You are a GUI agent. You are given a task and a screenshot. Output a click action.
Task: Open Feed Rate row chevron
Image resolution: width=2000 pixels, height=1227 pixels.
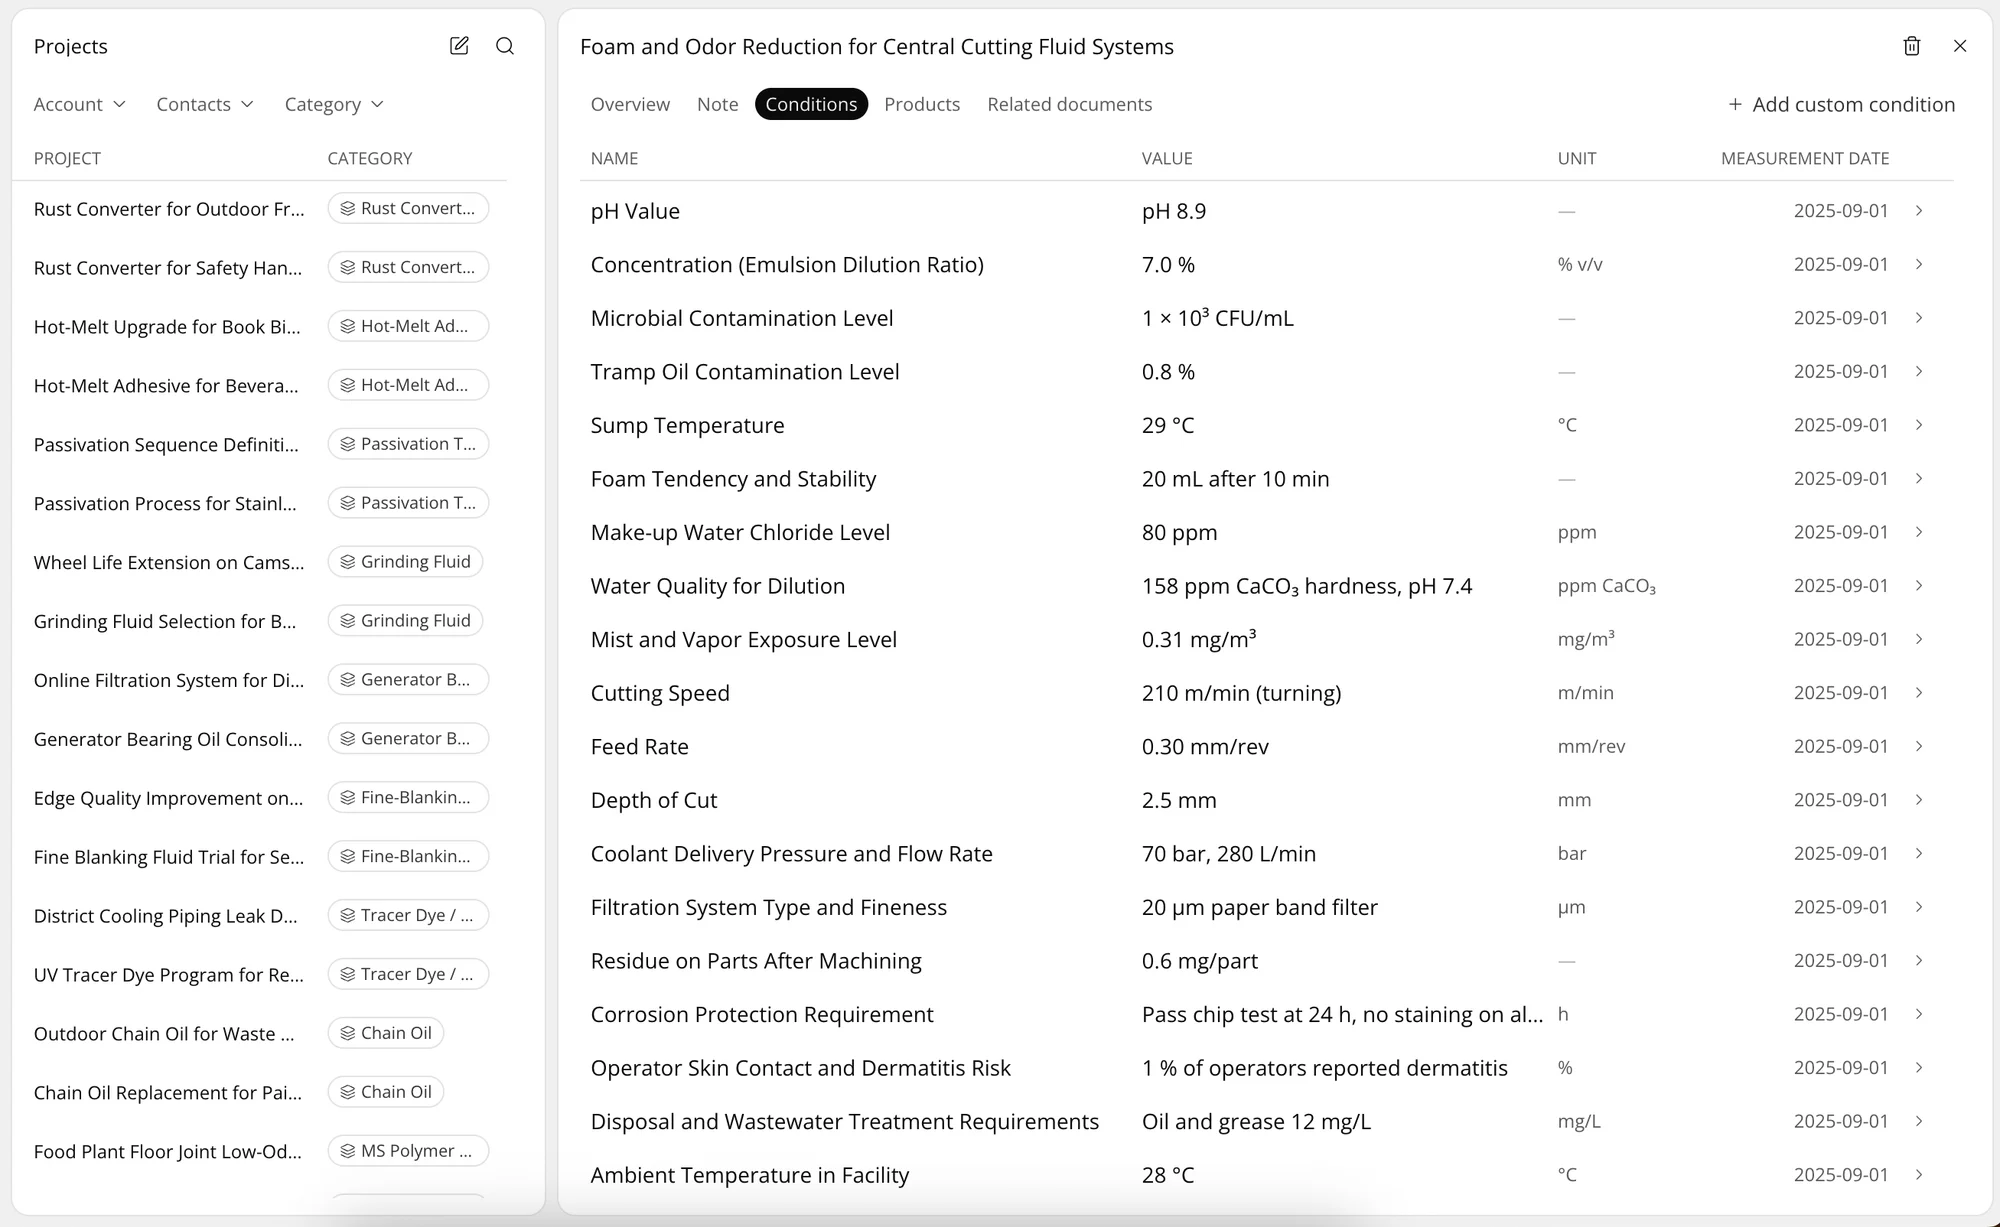tap(1919, 746)
